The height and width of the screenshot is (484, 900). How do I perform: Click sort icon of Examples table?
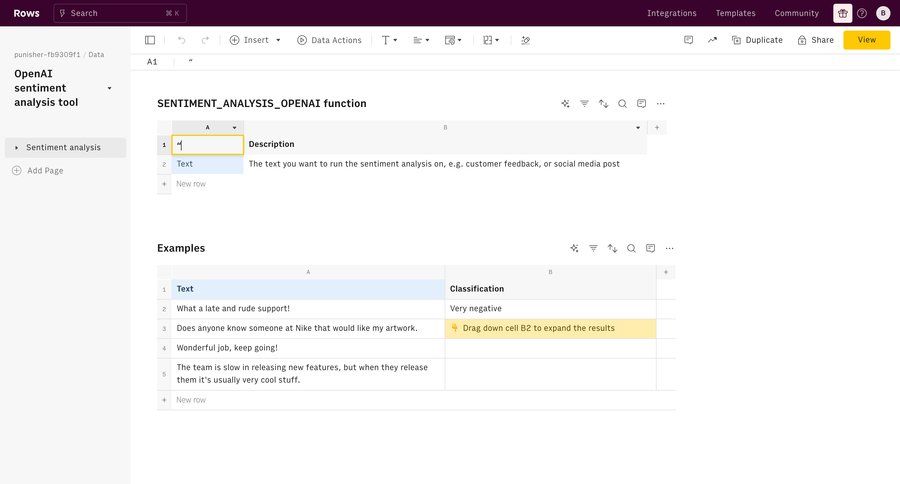coord(612,248)
